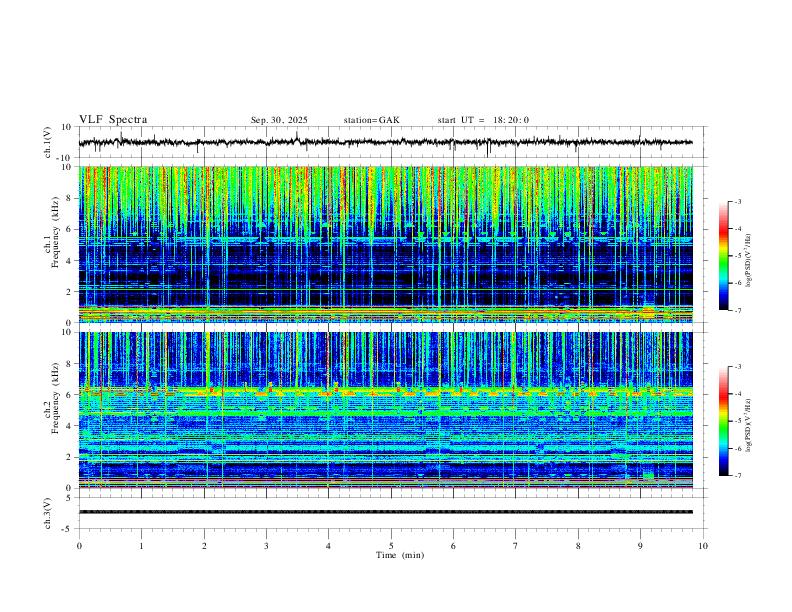The width and height of the screenshot is (792, 612).
Task: Click the 'station=GAK' label
Action: 371,120
